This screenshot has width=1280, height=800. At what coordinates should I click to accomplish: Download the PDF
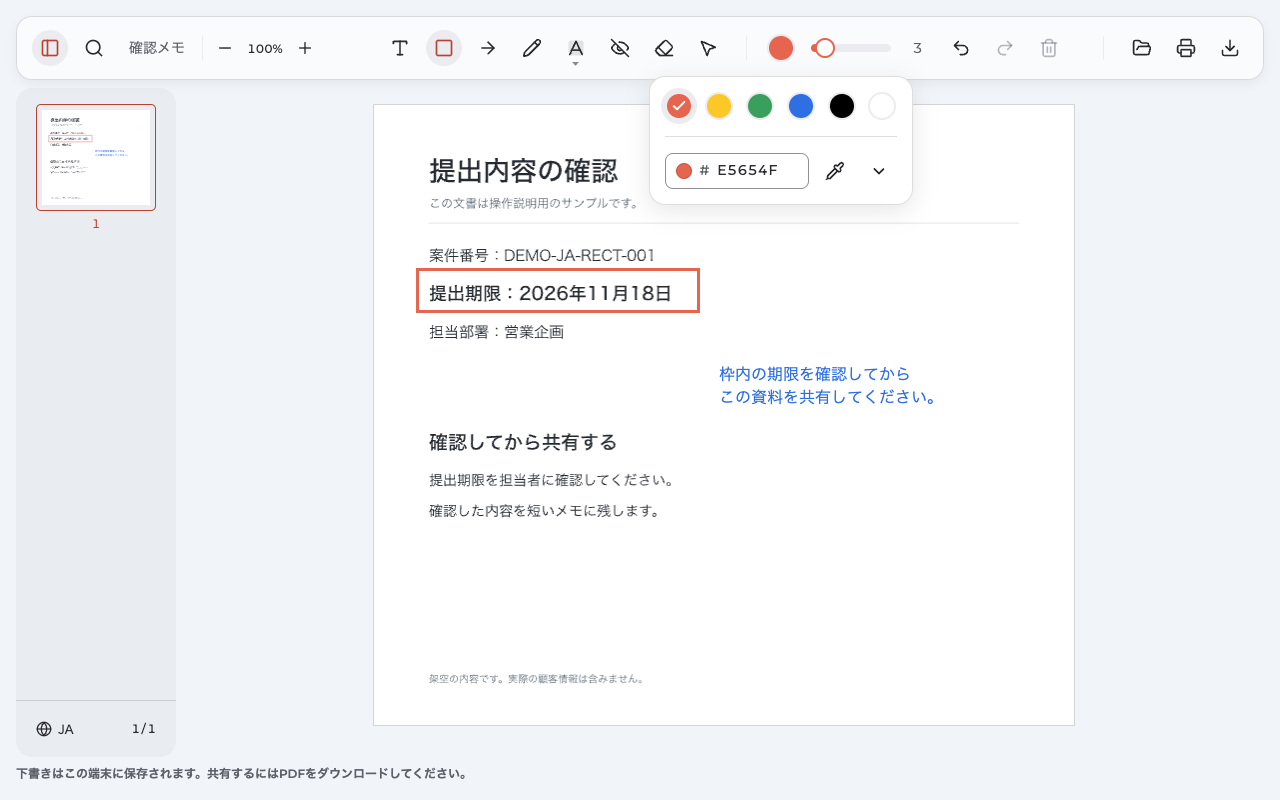tap(1230, 48)
